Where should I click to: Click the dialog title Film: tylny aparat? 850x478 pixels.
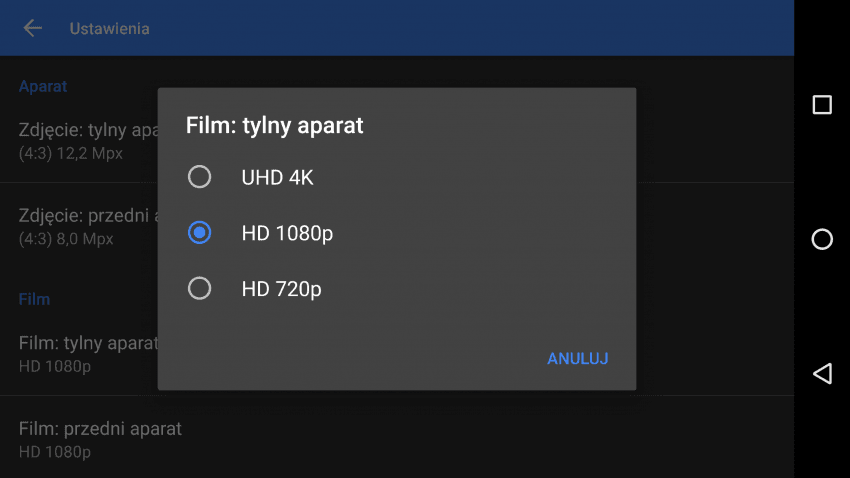[x=274, y=126]
